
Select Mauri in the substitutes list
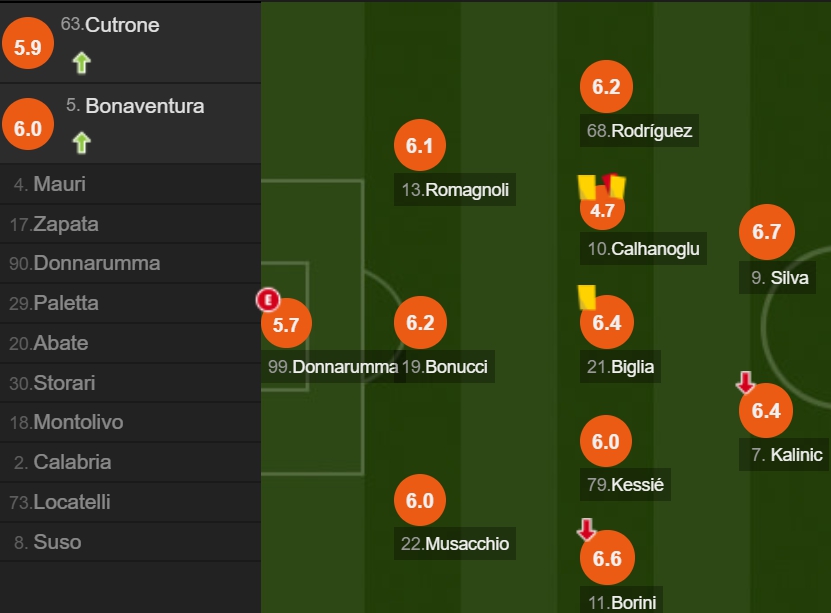pos(130,184)
